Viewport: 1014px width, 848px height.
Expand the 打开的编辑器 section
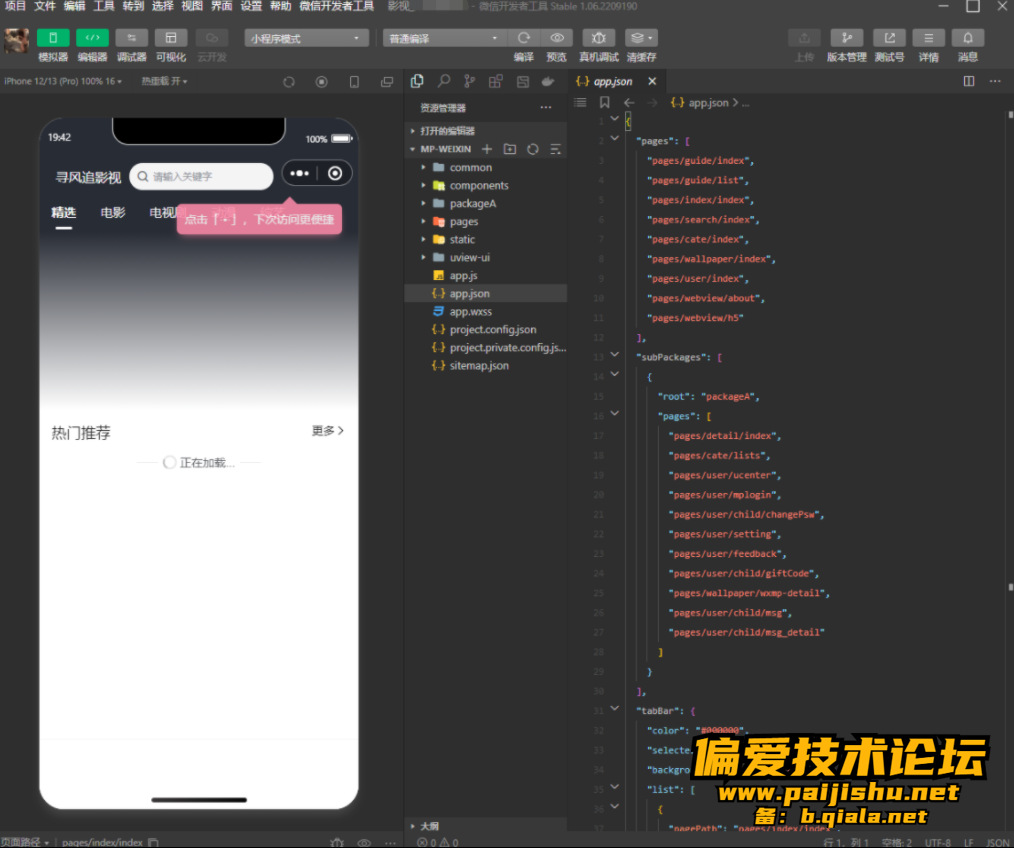[448, 131]
